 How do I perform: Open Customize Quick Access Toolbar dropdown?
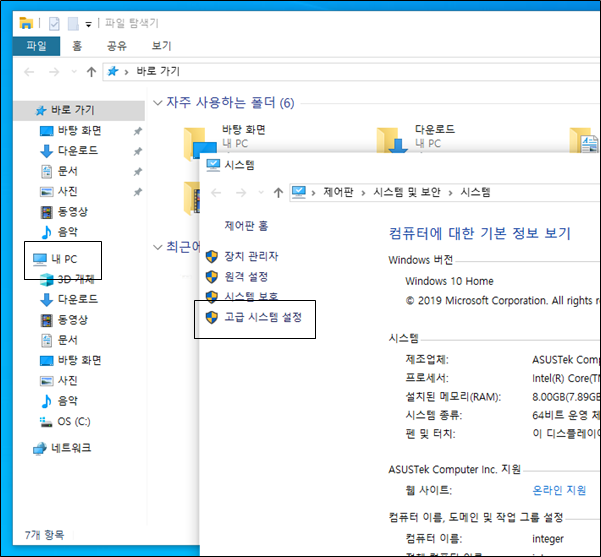89,25
